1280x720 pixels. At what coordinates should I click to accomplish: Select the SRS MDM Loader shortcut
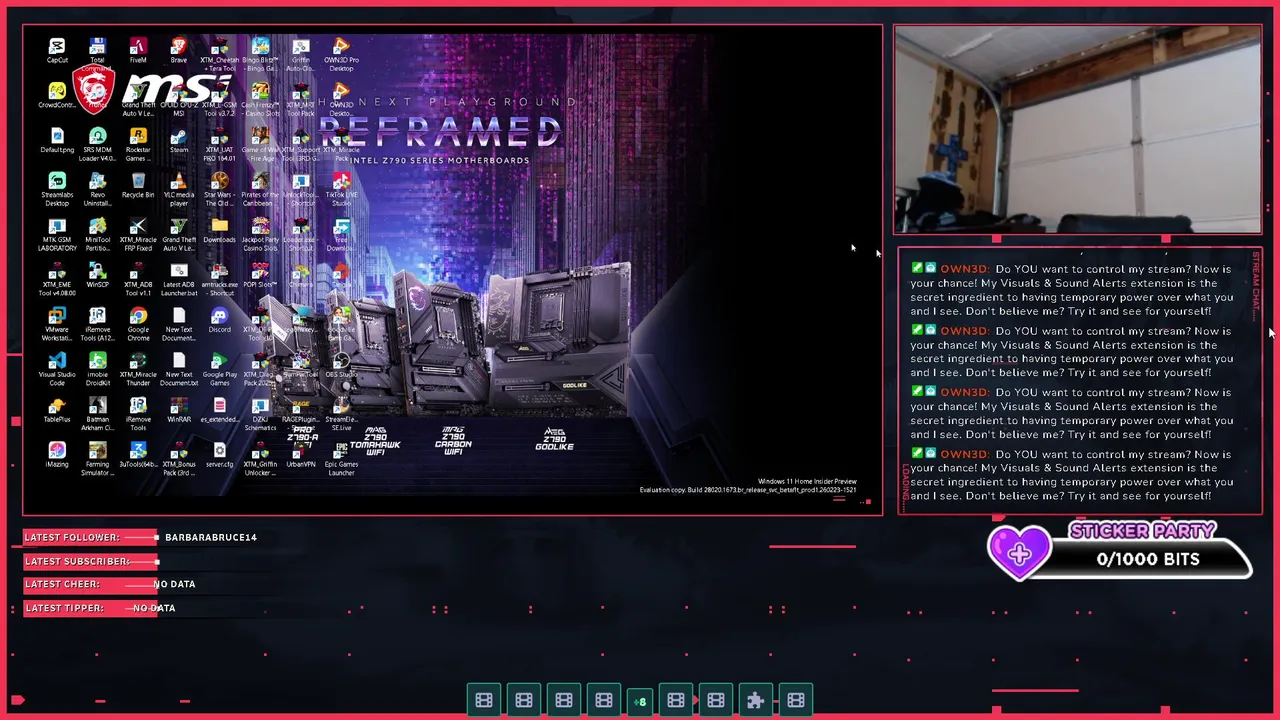click(x=97, y=145)
